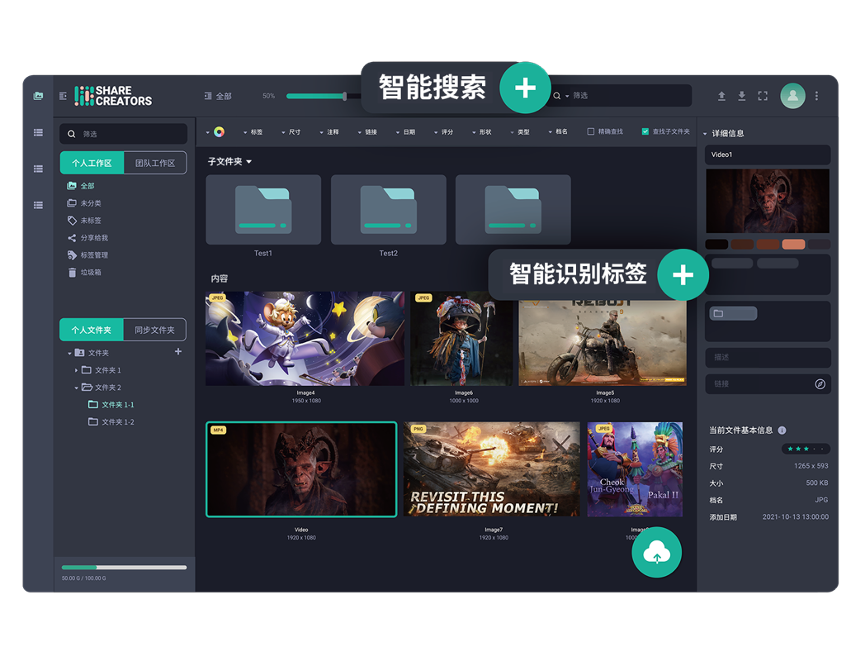Disable the 查找子文件夹 checkbox
This screenshot has height=666, width=866.
[x=645, y=132]
